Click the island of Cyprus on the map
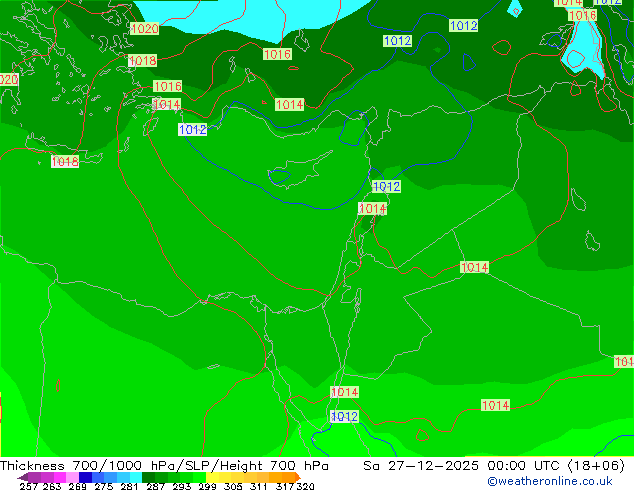 [300, 170]
